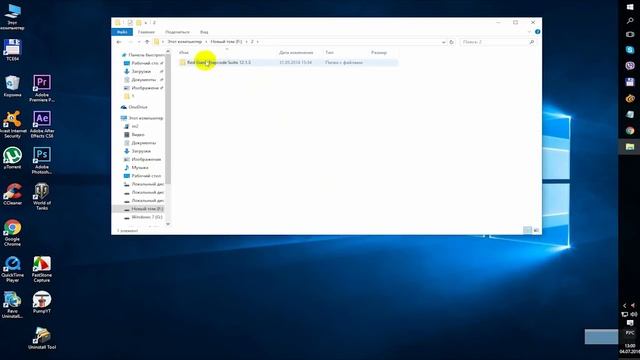Go back with the Explorer back arrow
This screenshot has width=640, height=360.
click(119, 42)
